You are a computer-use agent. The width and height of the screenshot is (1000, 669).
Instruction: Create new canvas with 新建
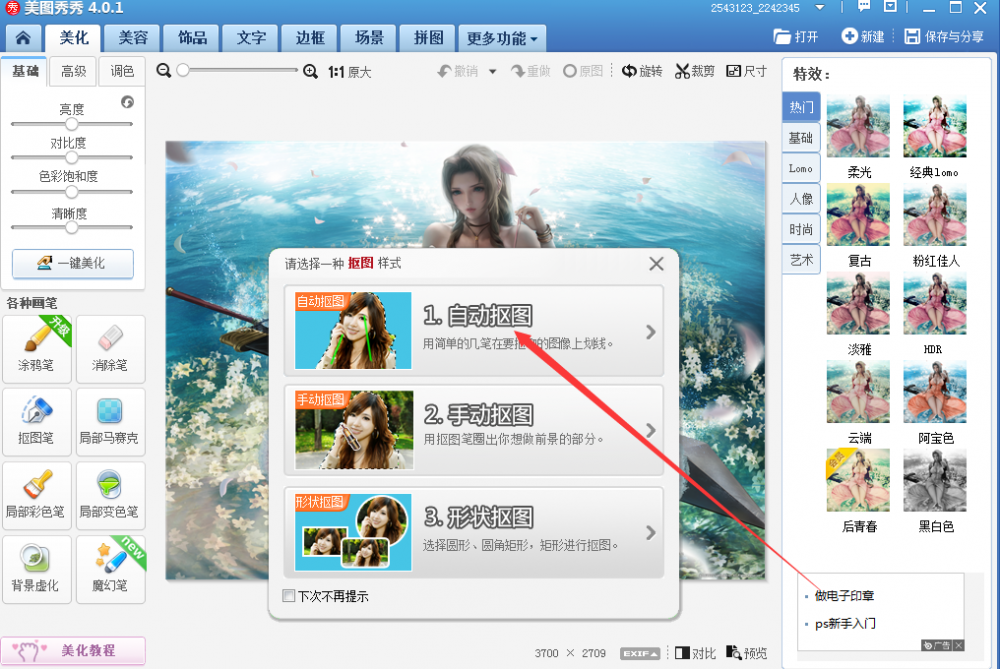(x=863, y=36)
